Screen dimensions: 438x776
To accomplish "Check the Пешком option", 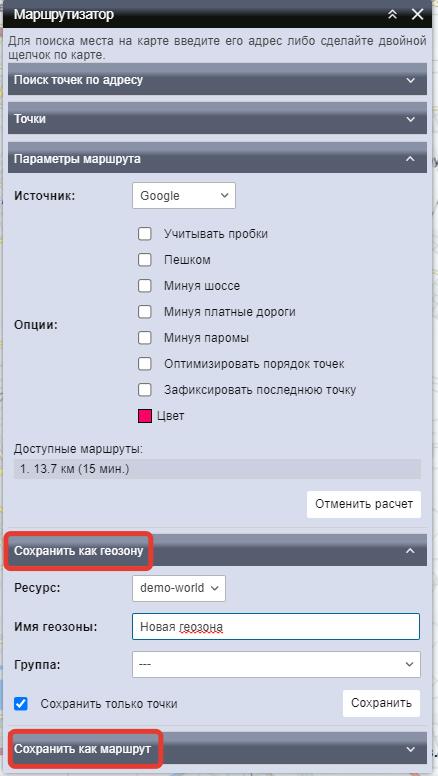I will click(145, 260).
